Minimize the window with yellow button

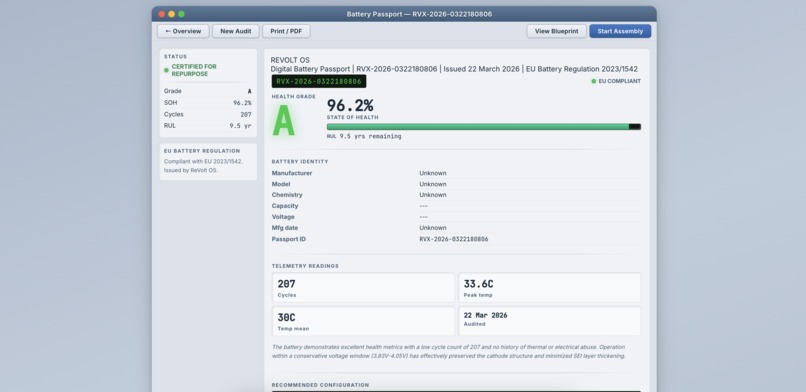(x=171, y=14)
